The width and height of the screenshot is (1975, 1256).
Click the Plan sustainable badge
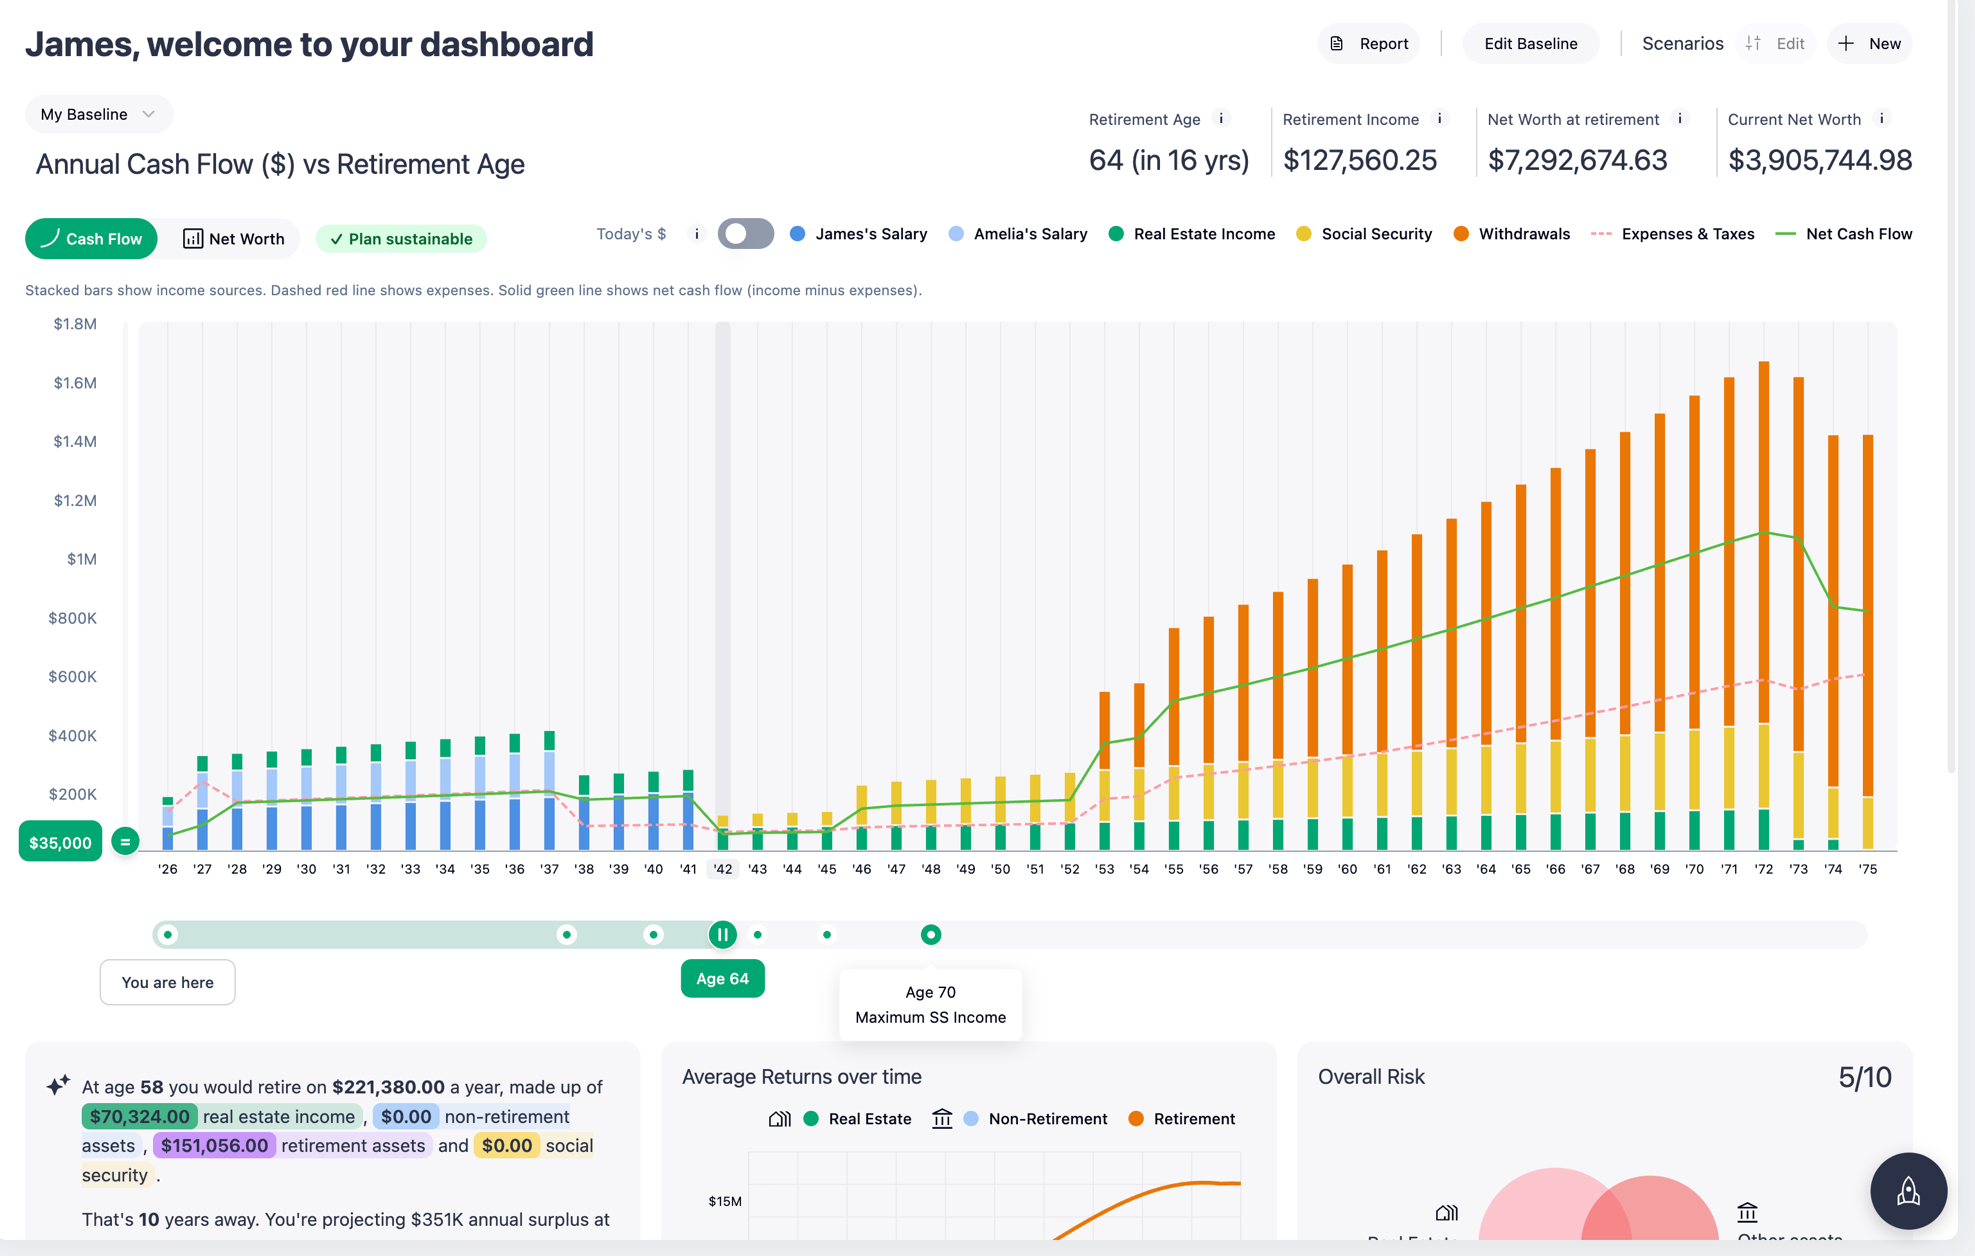tap(401, 239)
